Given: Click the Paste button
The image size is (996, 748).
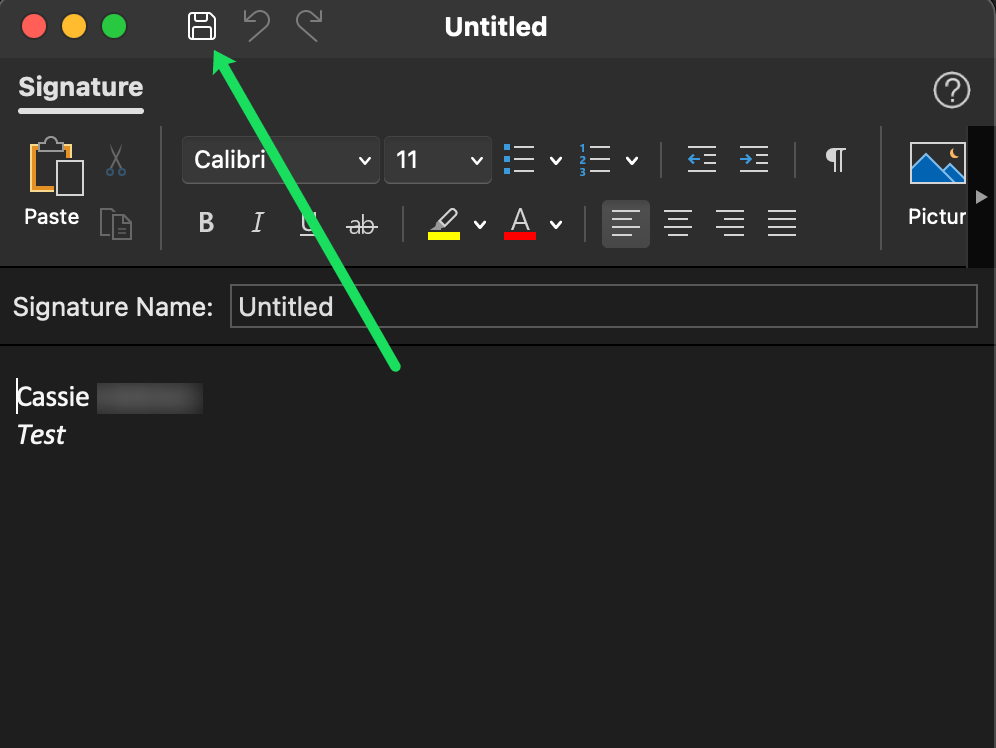Looking at the screenshot, I should tap(51, 180).
